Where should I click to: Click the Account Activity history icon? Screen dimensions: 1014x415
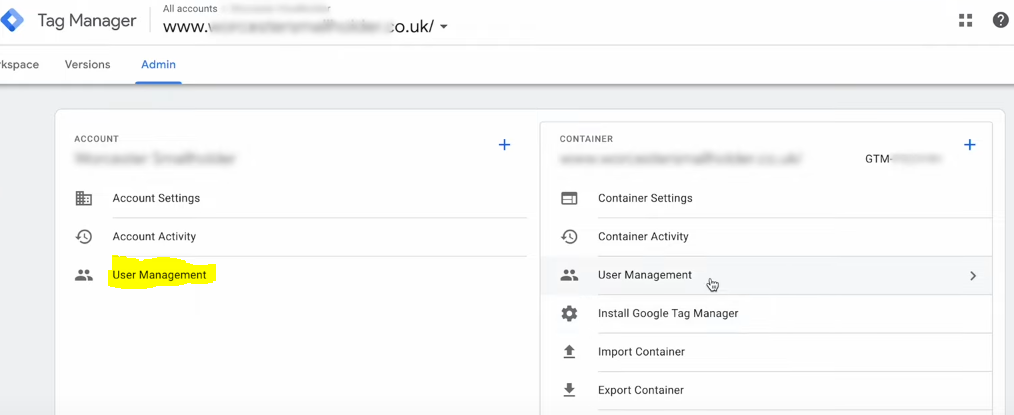tap(83, 237)
